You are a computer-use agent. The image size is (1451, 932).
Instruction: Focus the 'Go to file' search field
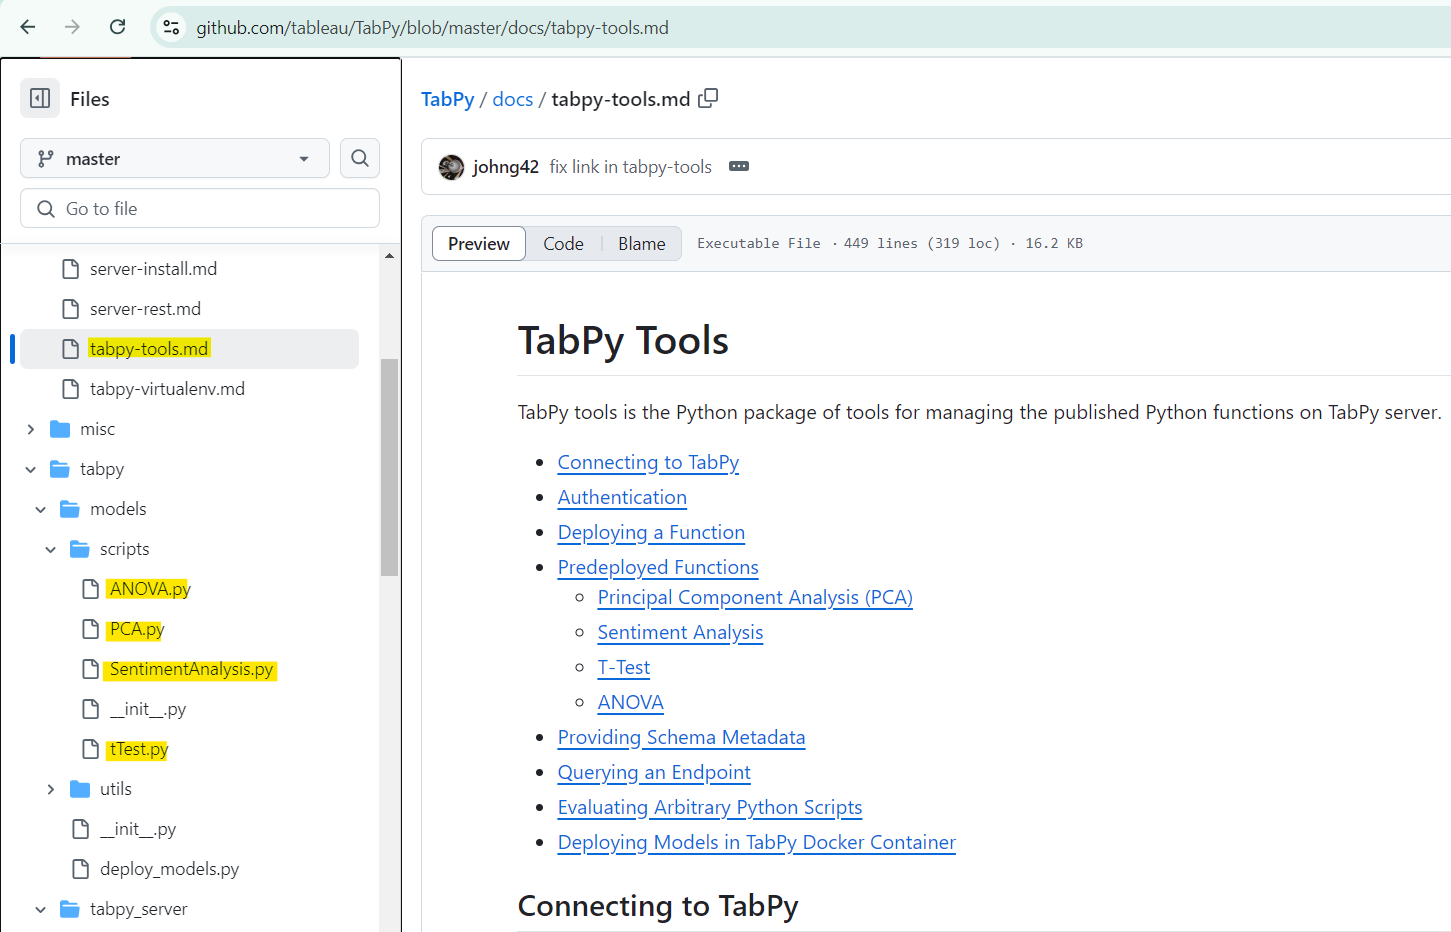click(200, 208)
